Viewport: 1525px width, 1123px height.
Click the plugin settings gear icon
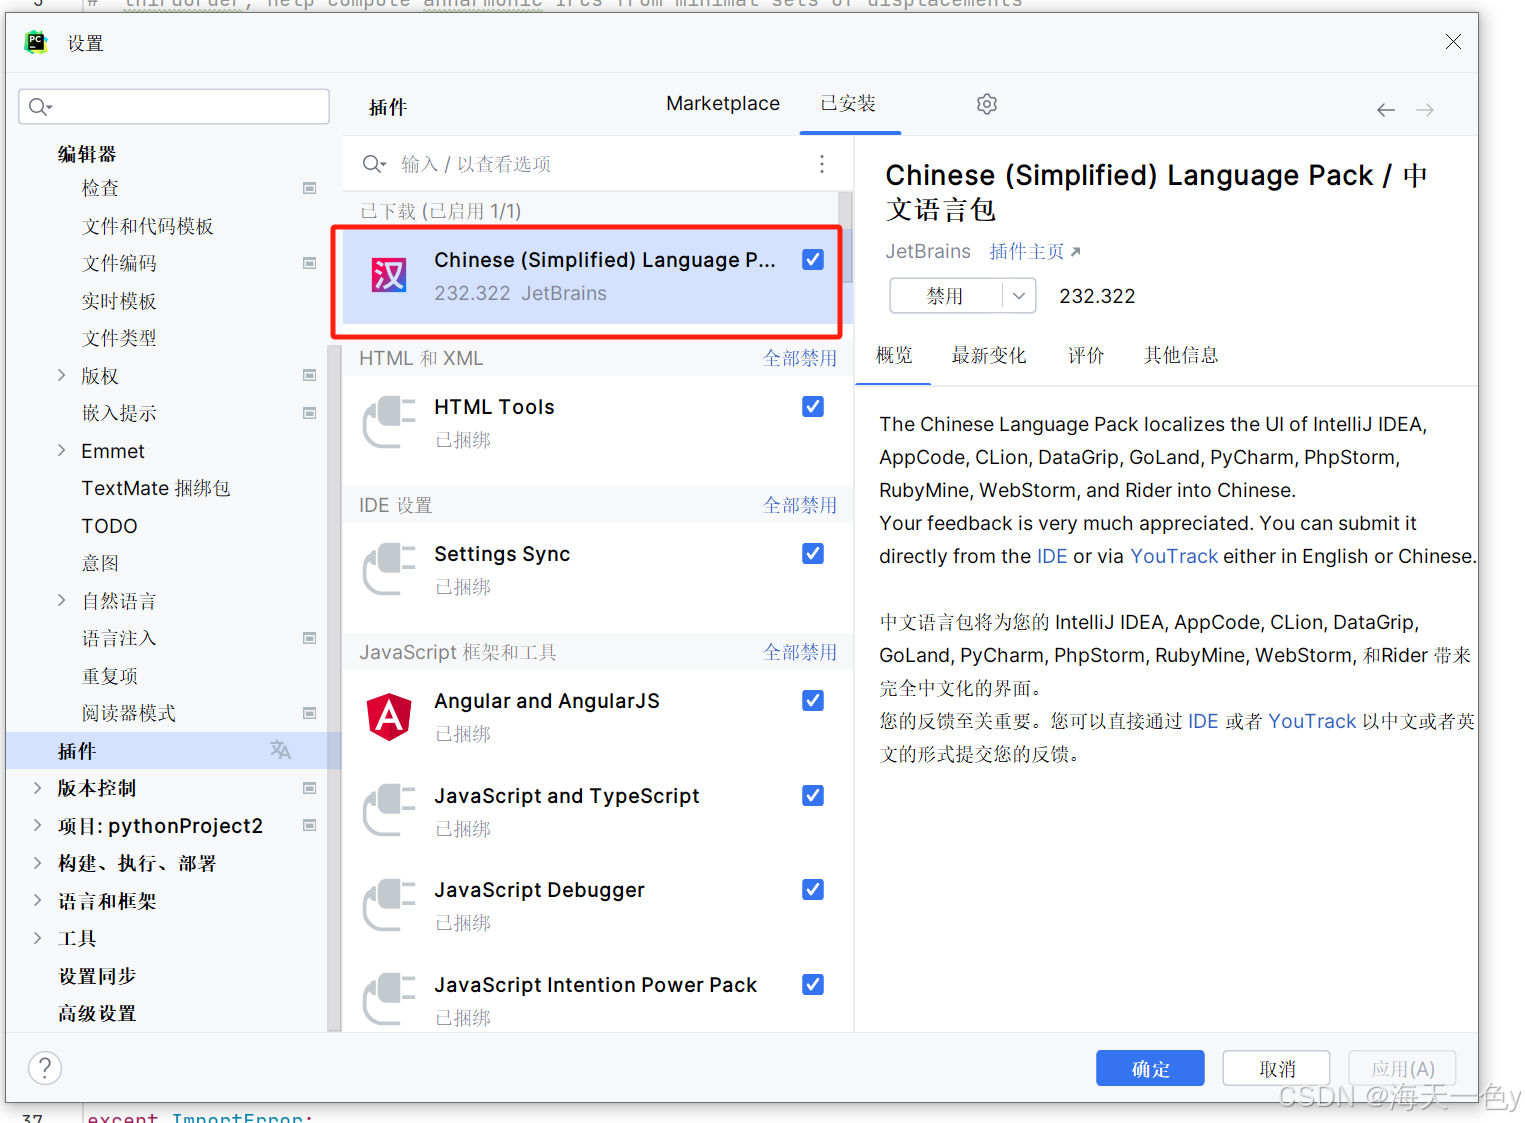click(x=986, y=104)
